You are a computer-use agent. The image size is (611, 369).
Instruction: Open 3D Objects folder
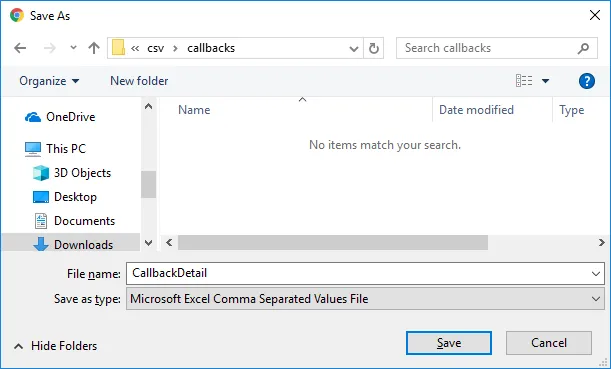tap(82, 173)
